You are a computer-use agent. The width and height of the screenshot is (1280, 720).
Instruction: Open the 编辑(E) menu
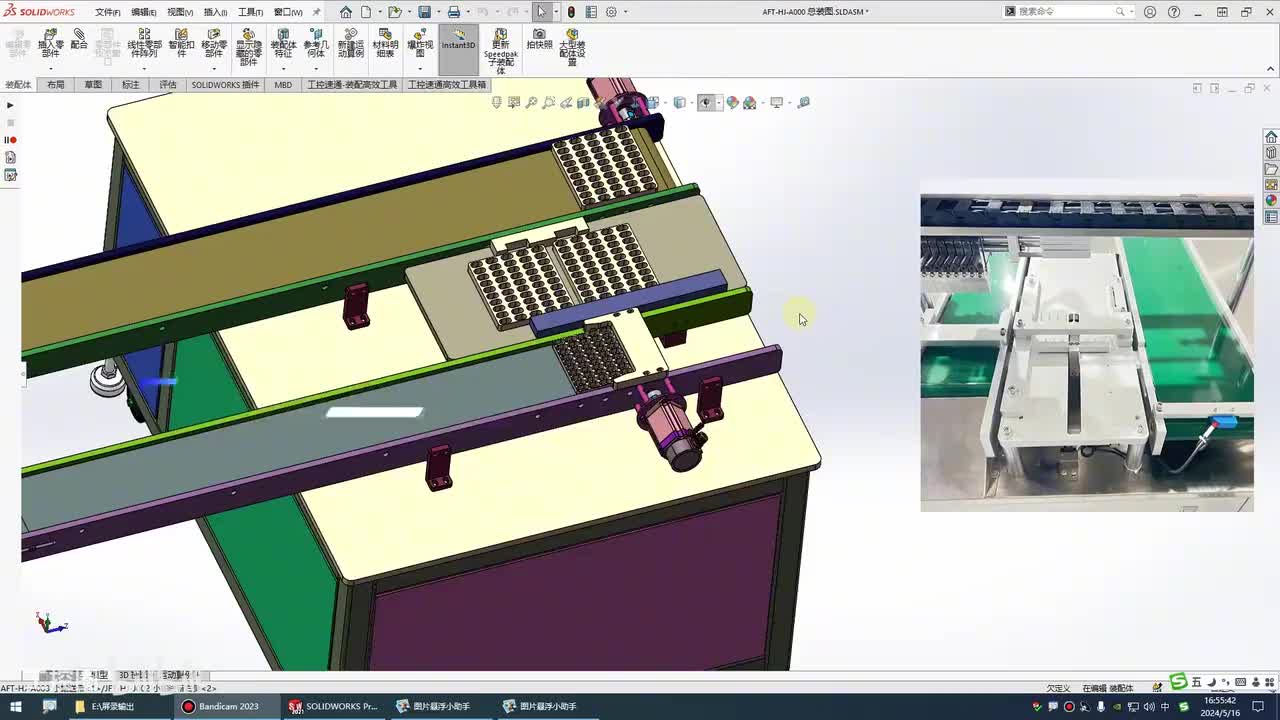(143, 12)
